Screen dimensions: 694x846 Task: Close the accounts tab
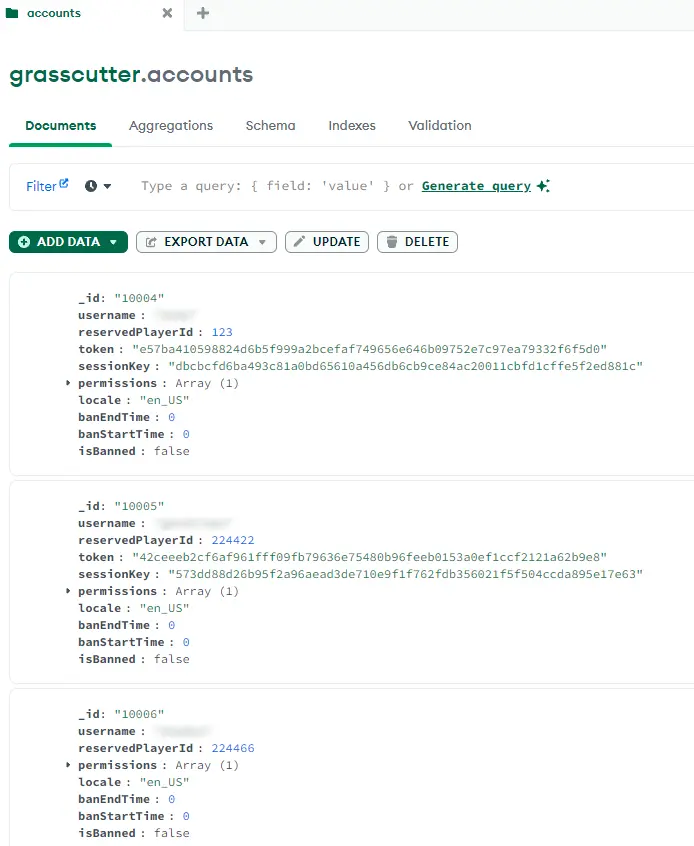click(167, 13)
